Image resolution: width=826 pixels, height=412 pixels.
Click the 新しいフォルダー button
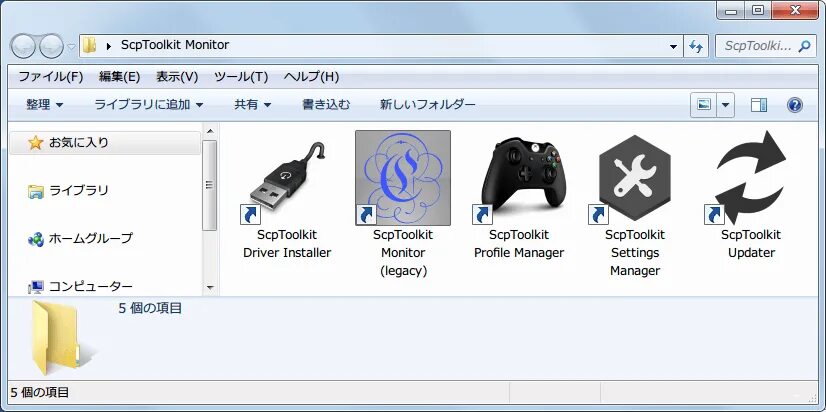click(x=428, y=105)
